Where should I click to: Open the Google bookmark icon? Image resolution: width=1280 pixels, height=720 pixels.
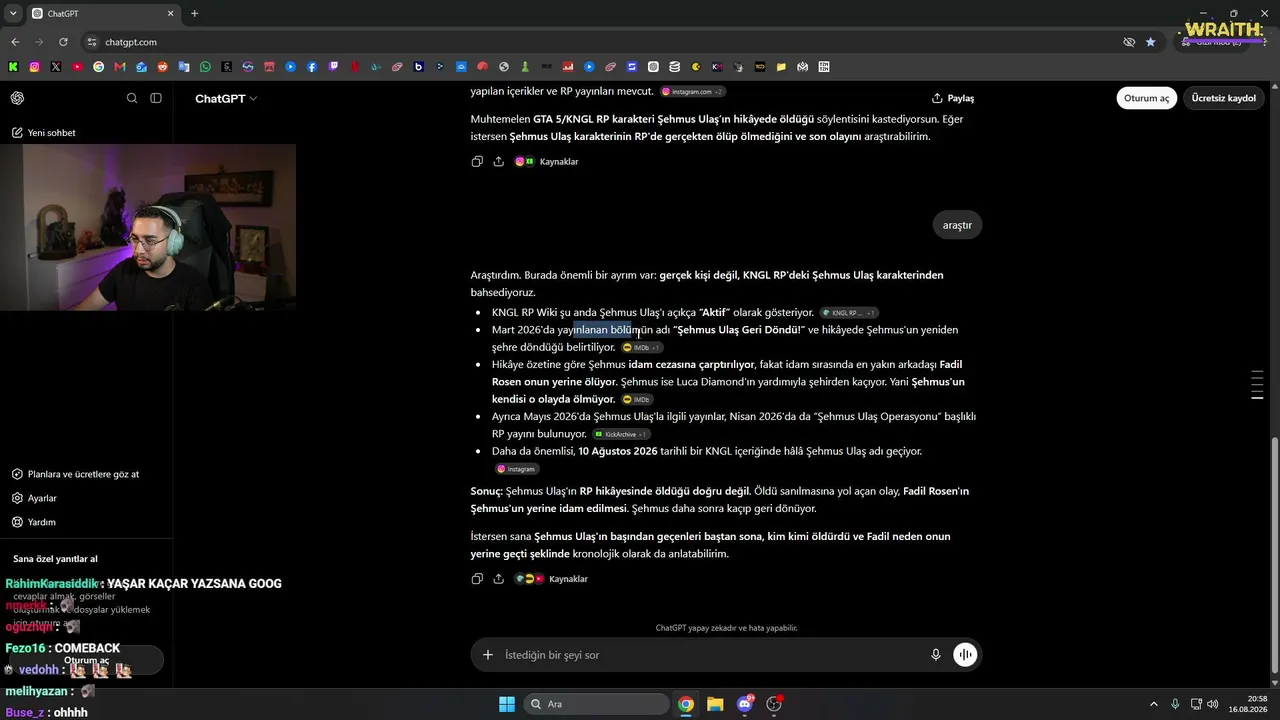point(98,67)
